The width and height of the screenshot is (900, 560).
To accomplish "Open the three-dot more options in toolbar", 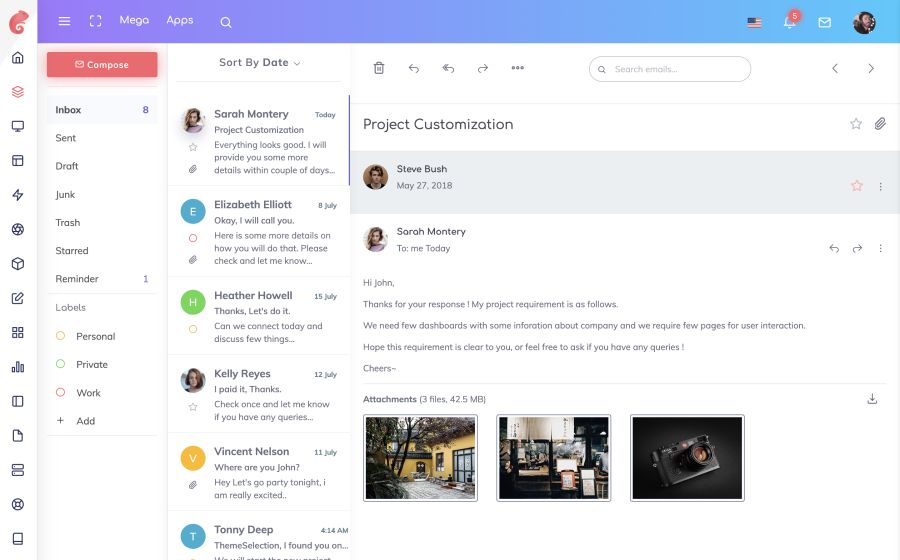I will click(x=518, y=68).
